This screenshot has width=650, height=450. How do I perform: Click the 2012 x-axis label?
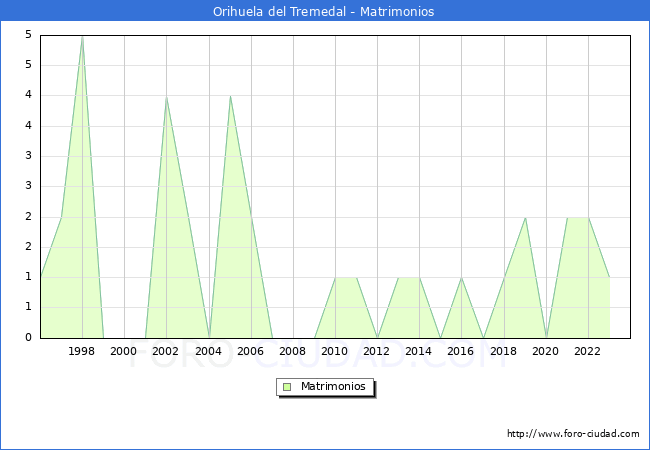click(376, 351)
